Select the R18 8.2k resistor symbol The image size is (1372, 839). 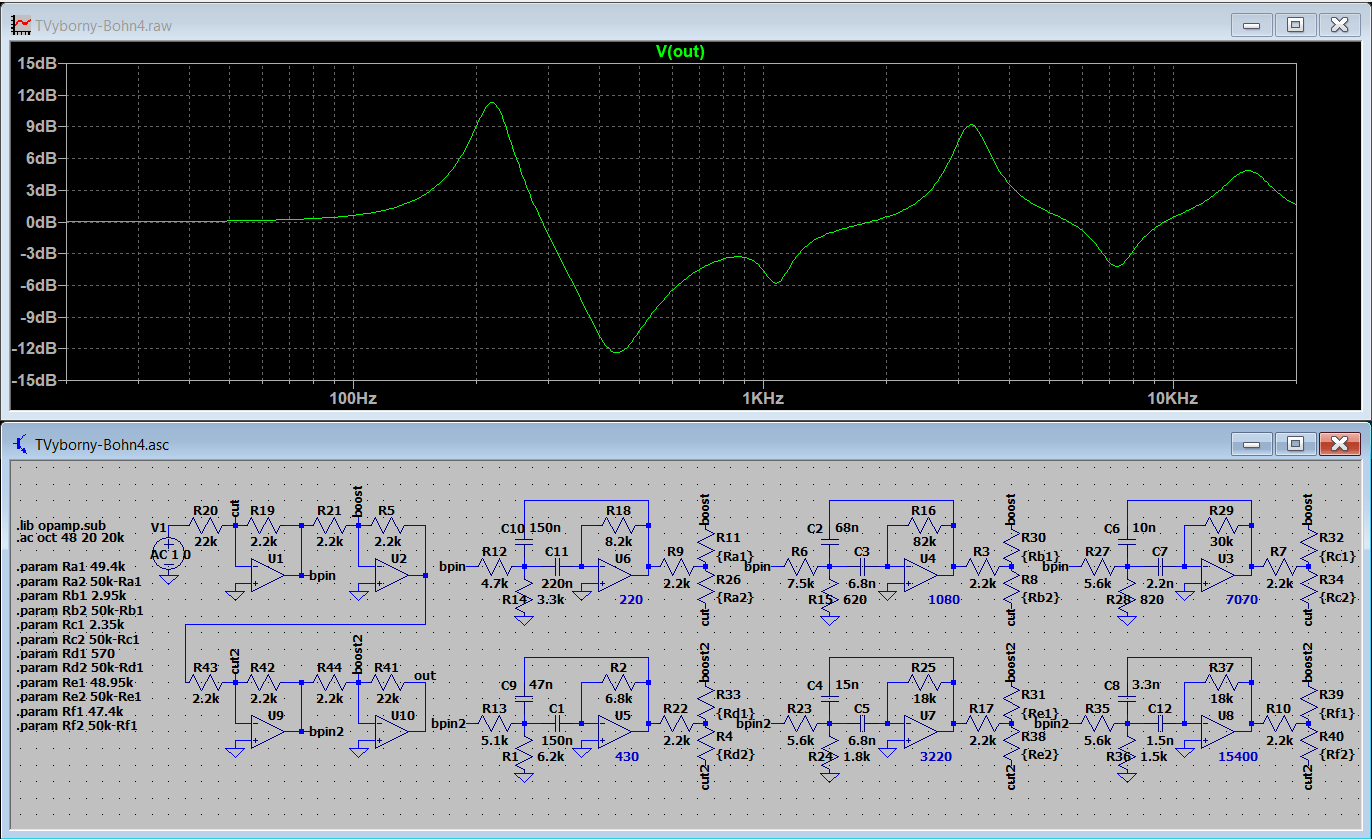(x=617, y=524)
